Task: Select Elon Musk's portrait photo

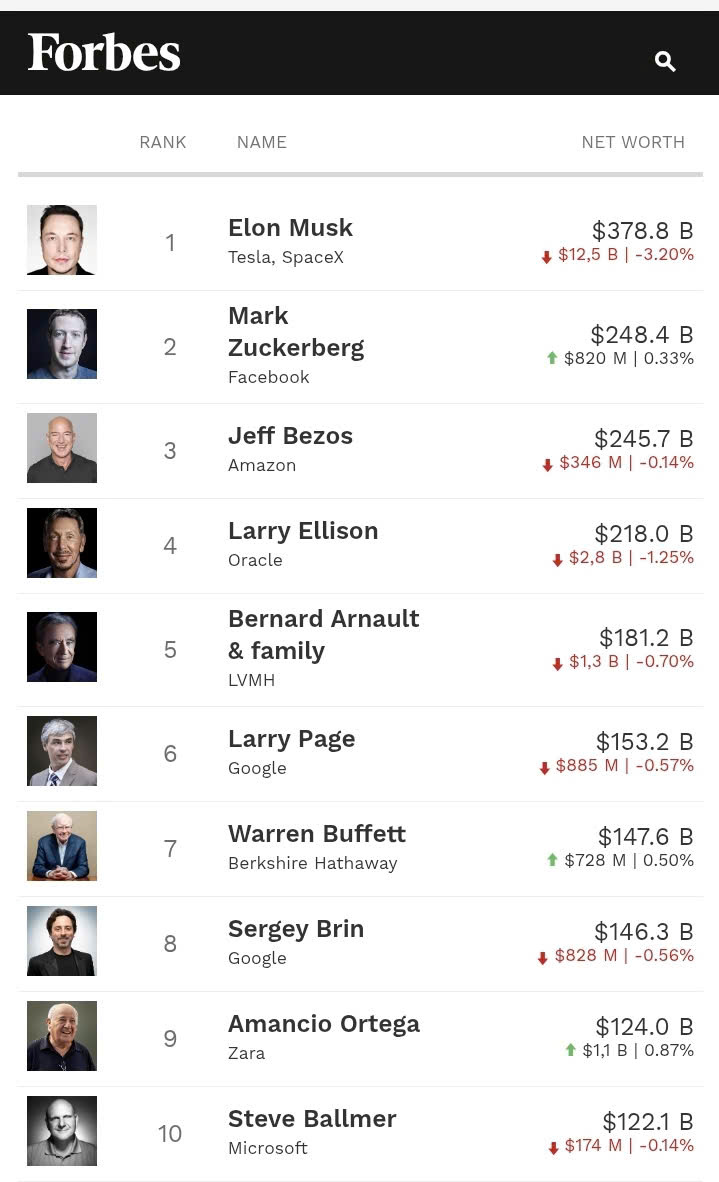Action: [61, 240]
